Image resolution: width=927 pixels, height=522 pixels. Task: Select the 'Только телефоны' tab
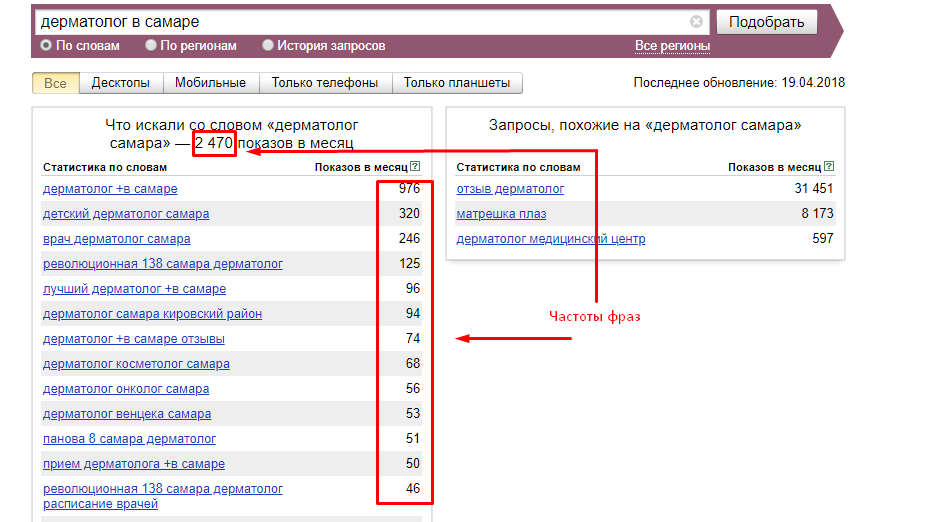pyautogui.click(x=325, y=83)
